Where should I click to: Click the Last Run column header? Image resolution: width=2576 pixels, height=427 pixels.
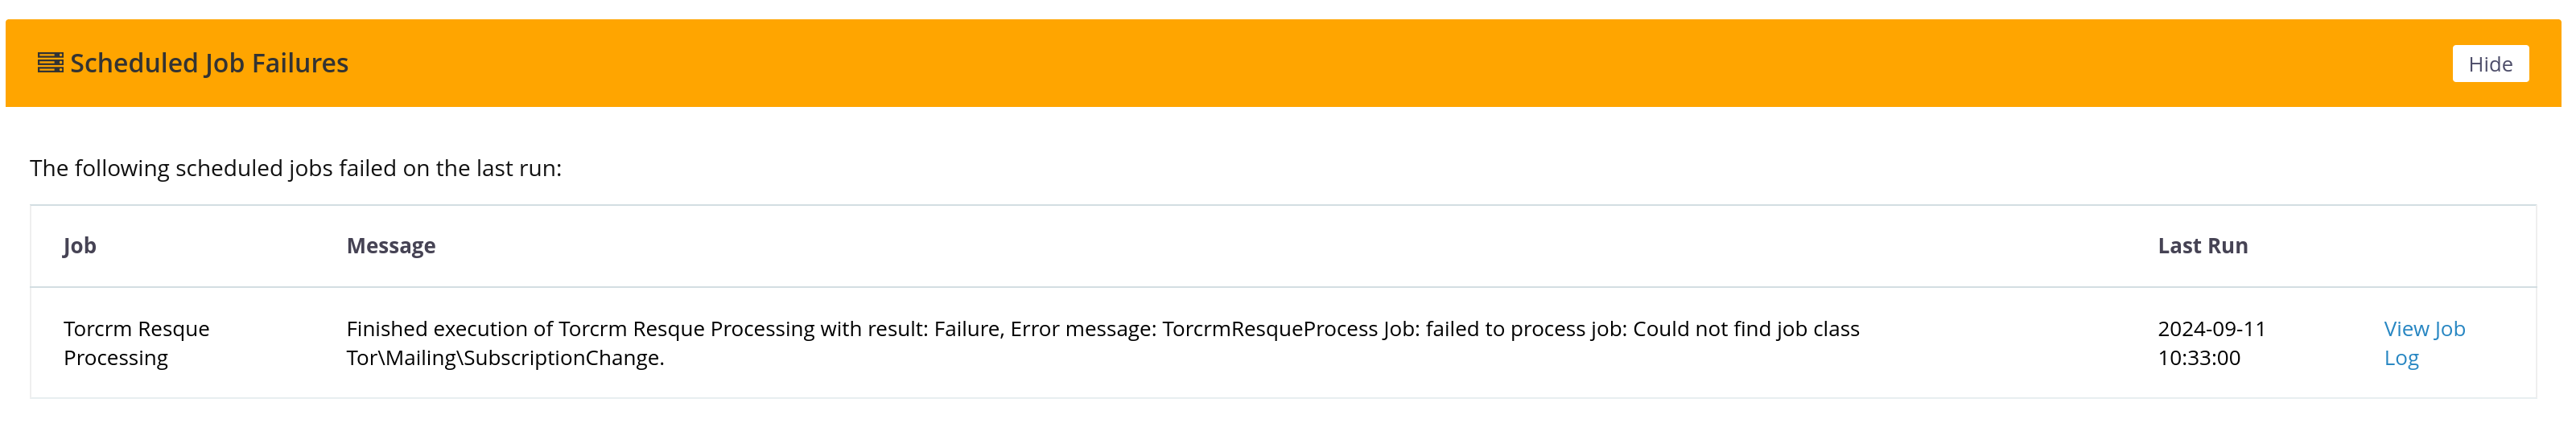(2202, 246)
